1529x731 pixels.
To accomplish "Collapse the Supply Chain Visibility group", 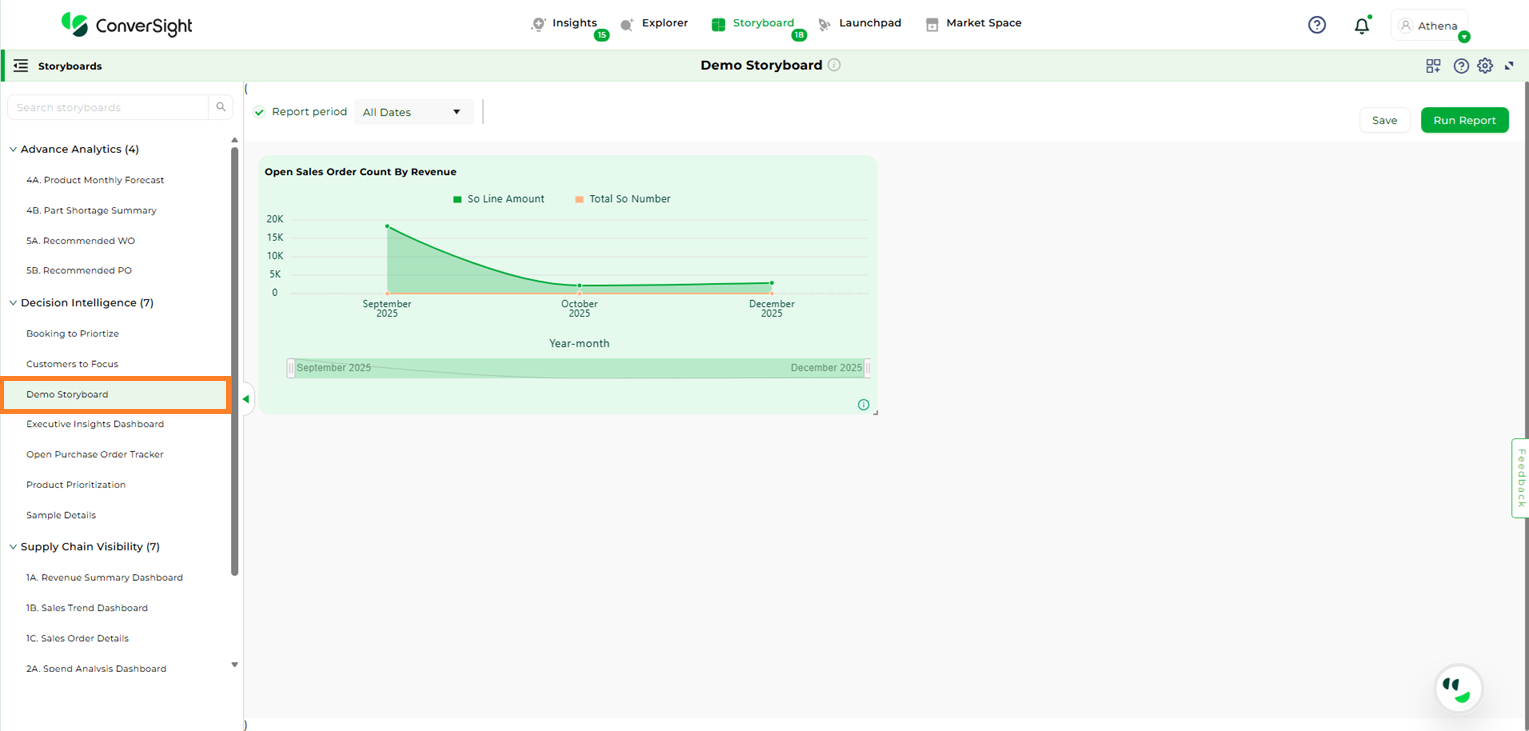I will 14,547.
